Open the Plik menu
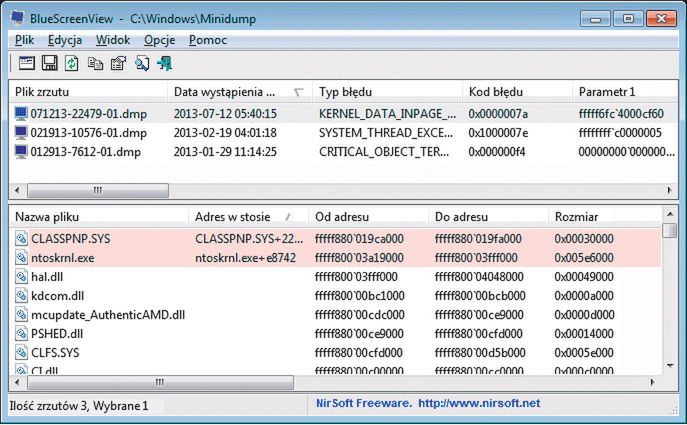 coord(25,40)
